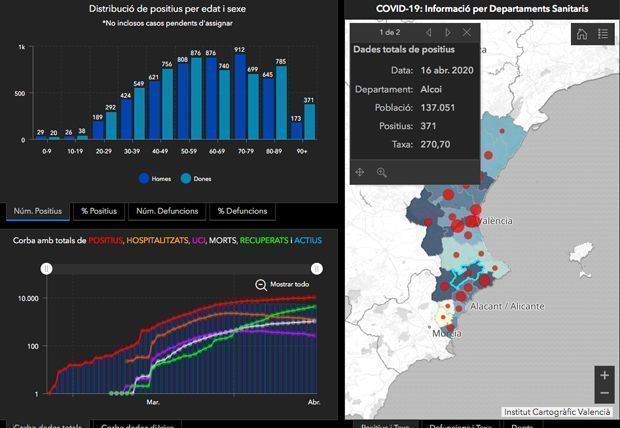This screenshot has height=428, width=620.
Task: Switch to the % Positius tab
Action: pyautogui.click(x=98, y=211)
